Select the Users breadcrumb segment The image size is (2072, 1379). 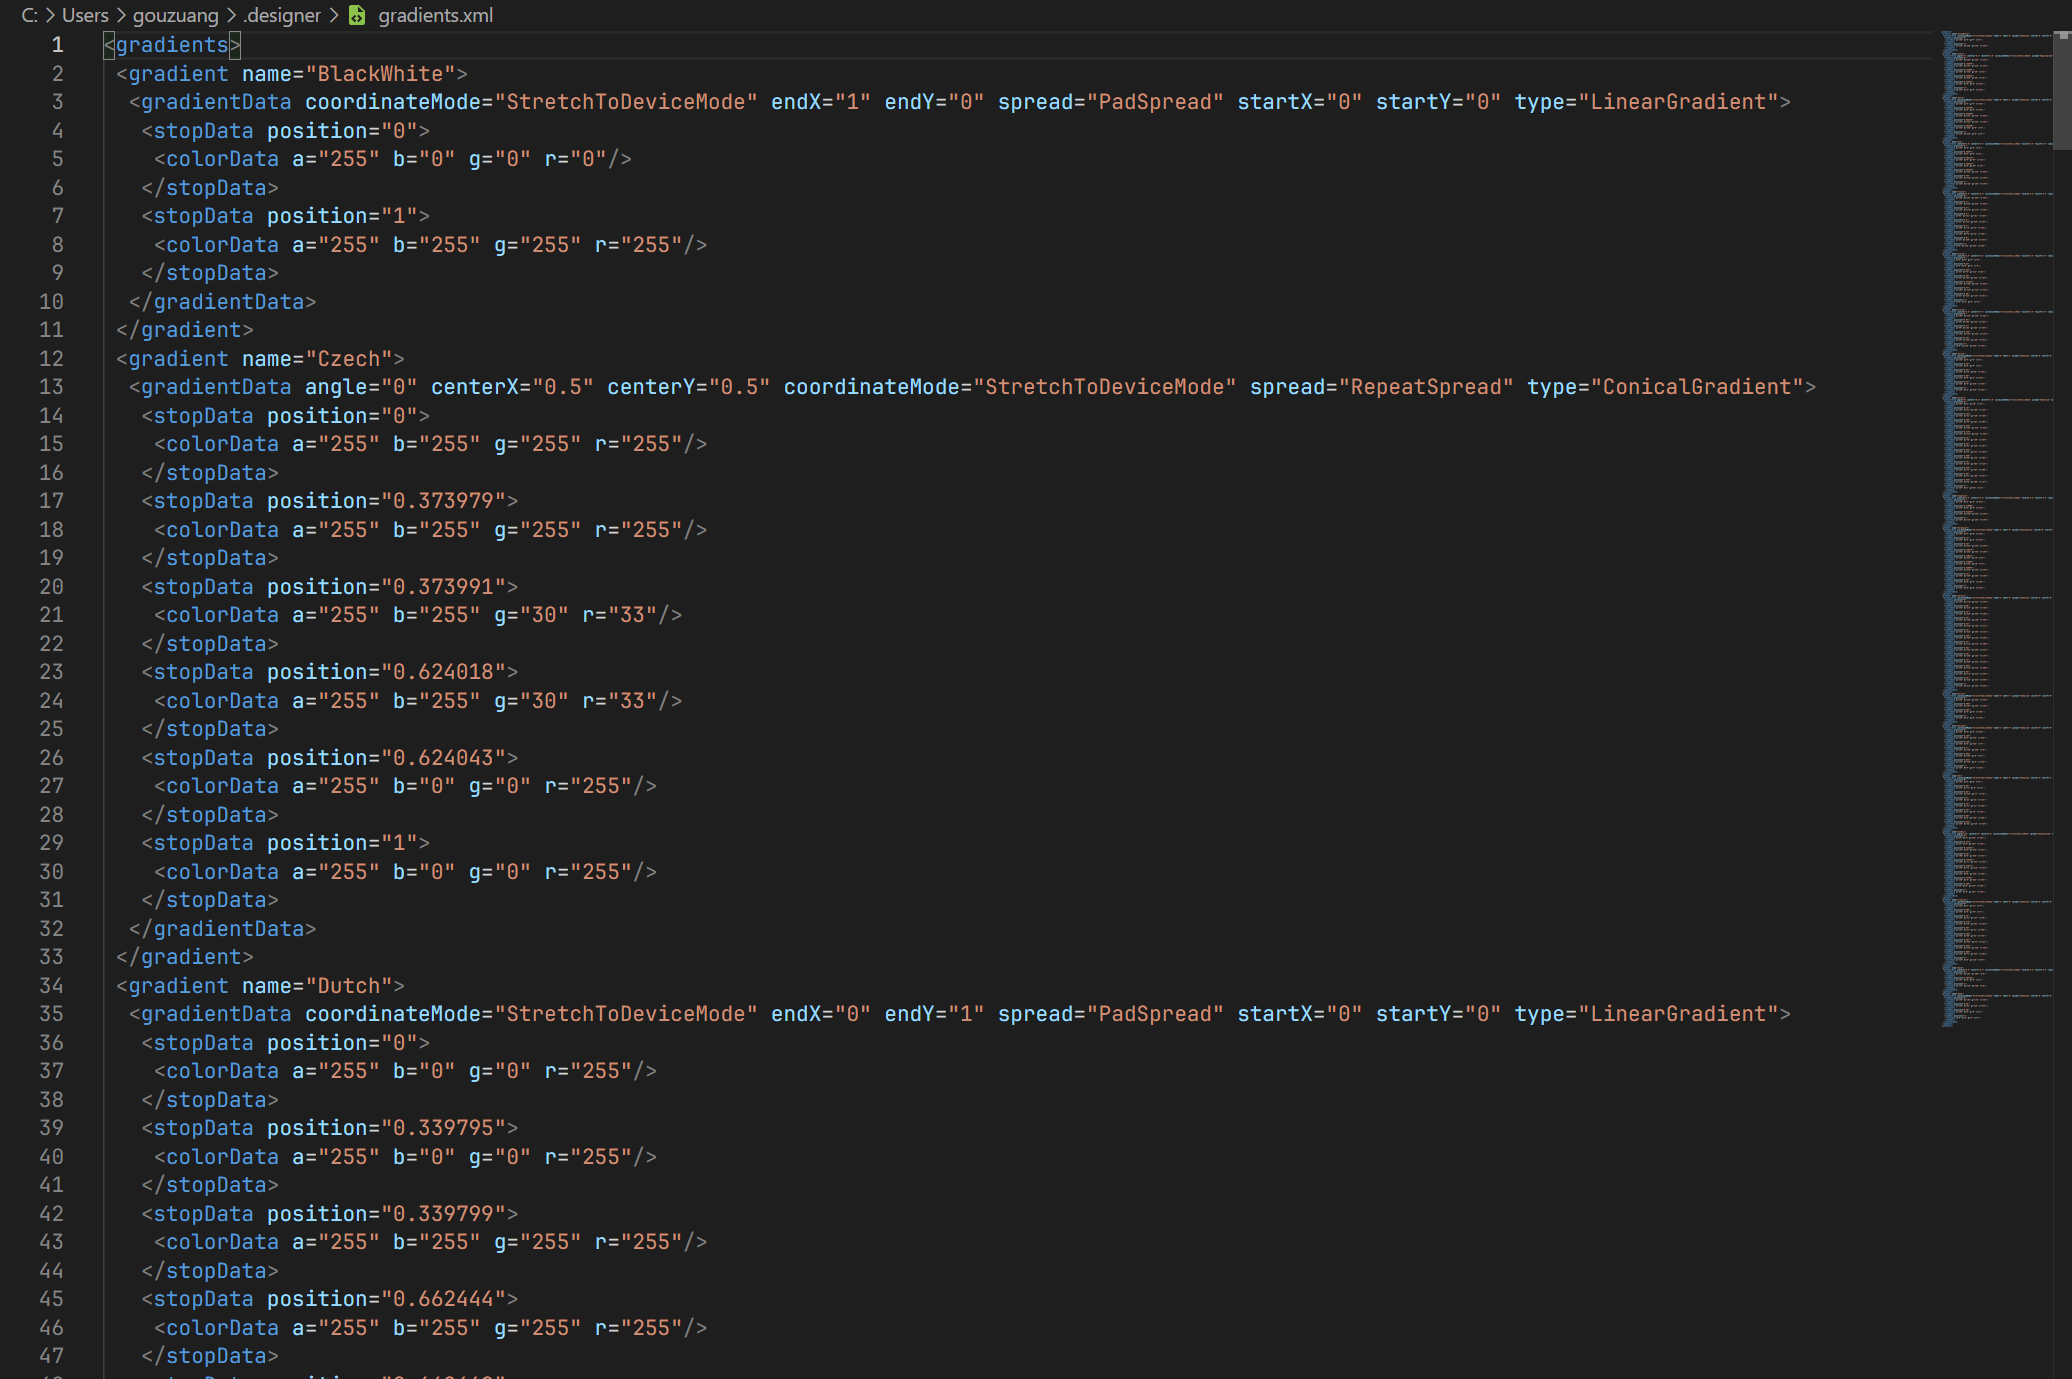pos(85,15)
